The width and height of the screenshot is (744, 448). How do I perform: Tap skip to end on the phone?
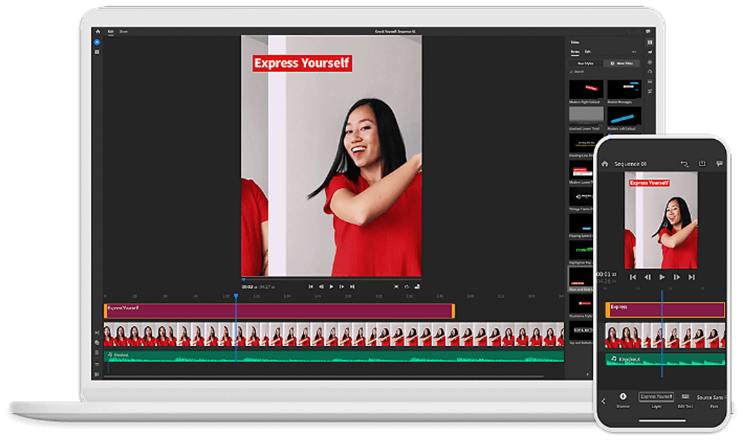tap(692, 277)
